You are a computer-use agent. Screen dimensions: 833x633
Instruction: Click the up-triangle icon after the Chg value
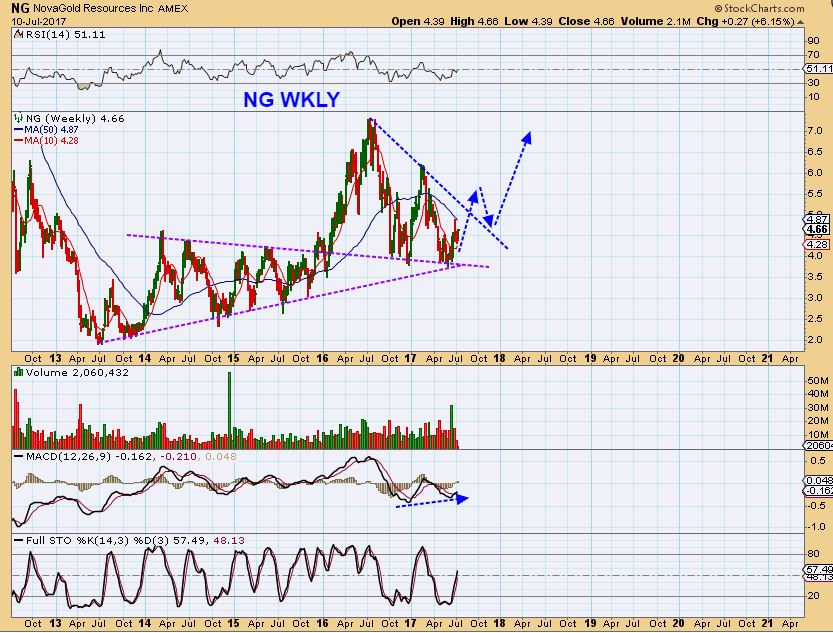point(800,22)
